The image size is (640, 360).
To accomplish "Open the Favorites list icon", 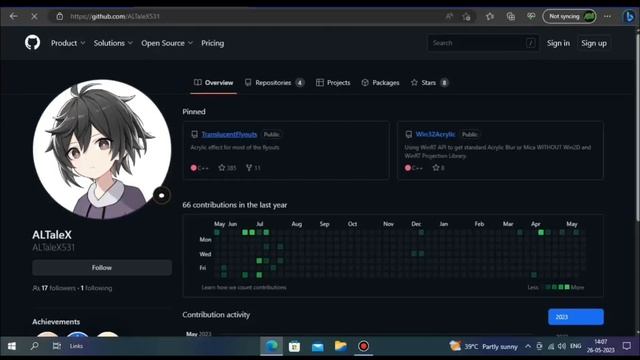I will point(490,16).
